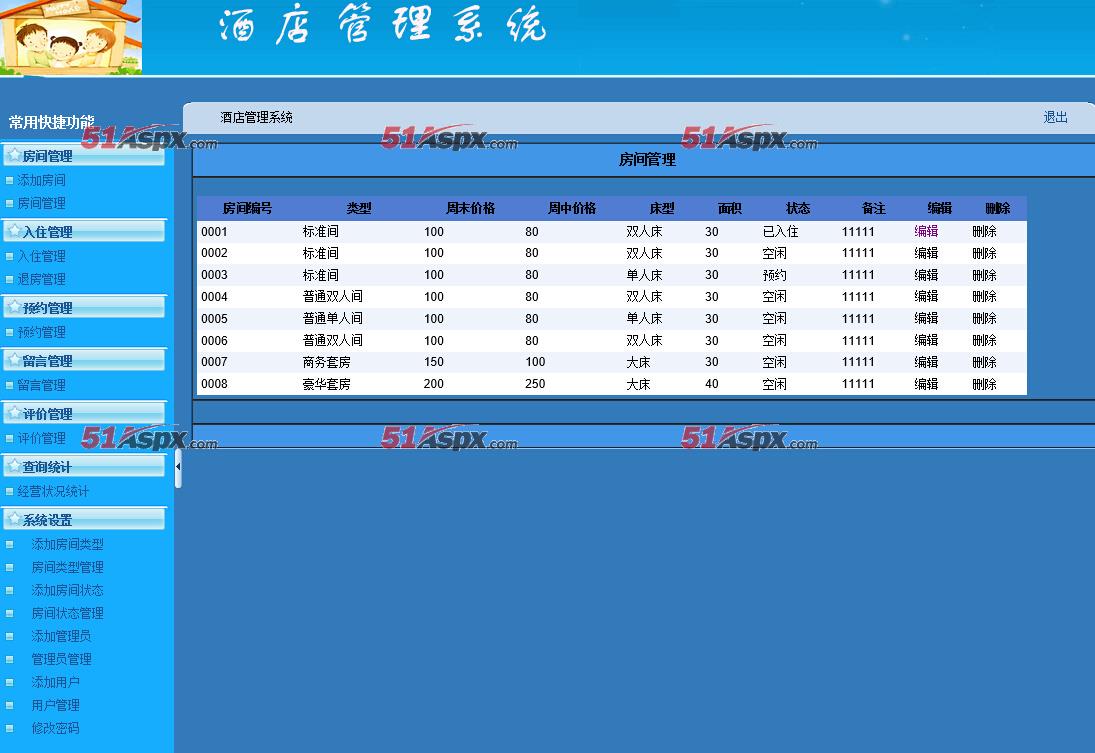
Task: Click the 状态 column header
Action: pyautogui.click(x=798, y=208)
